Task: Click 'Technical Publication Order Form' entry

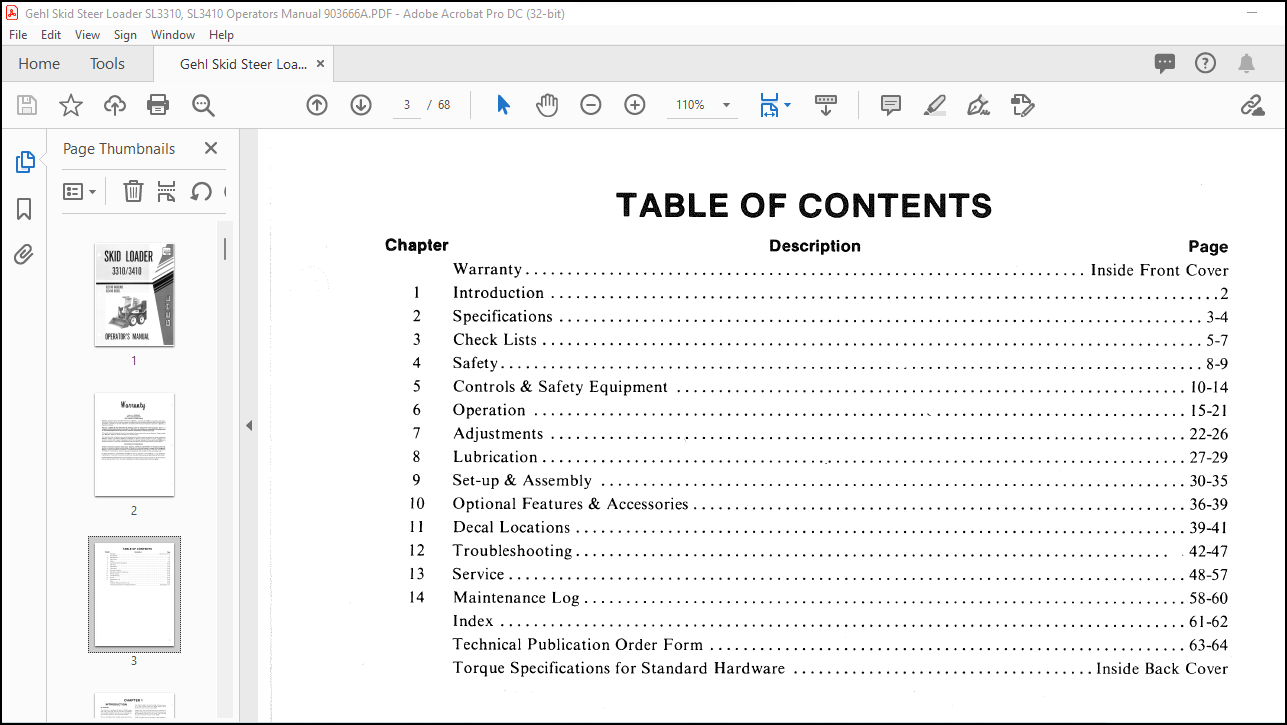Action: [578, 645]
